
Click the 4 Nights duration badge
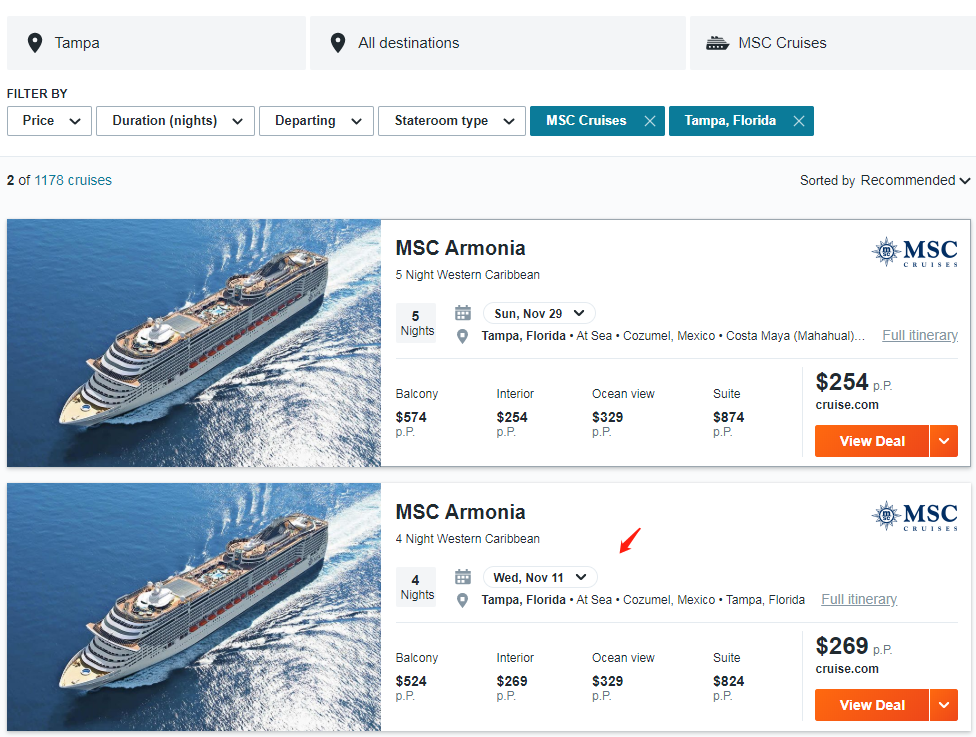pos(416,586)
